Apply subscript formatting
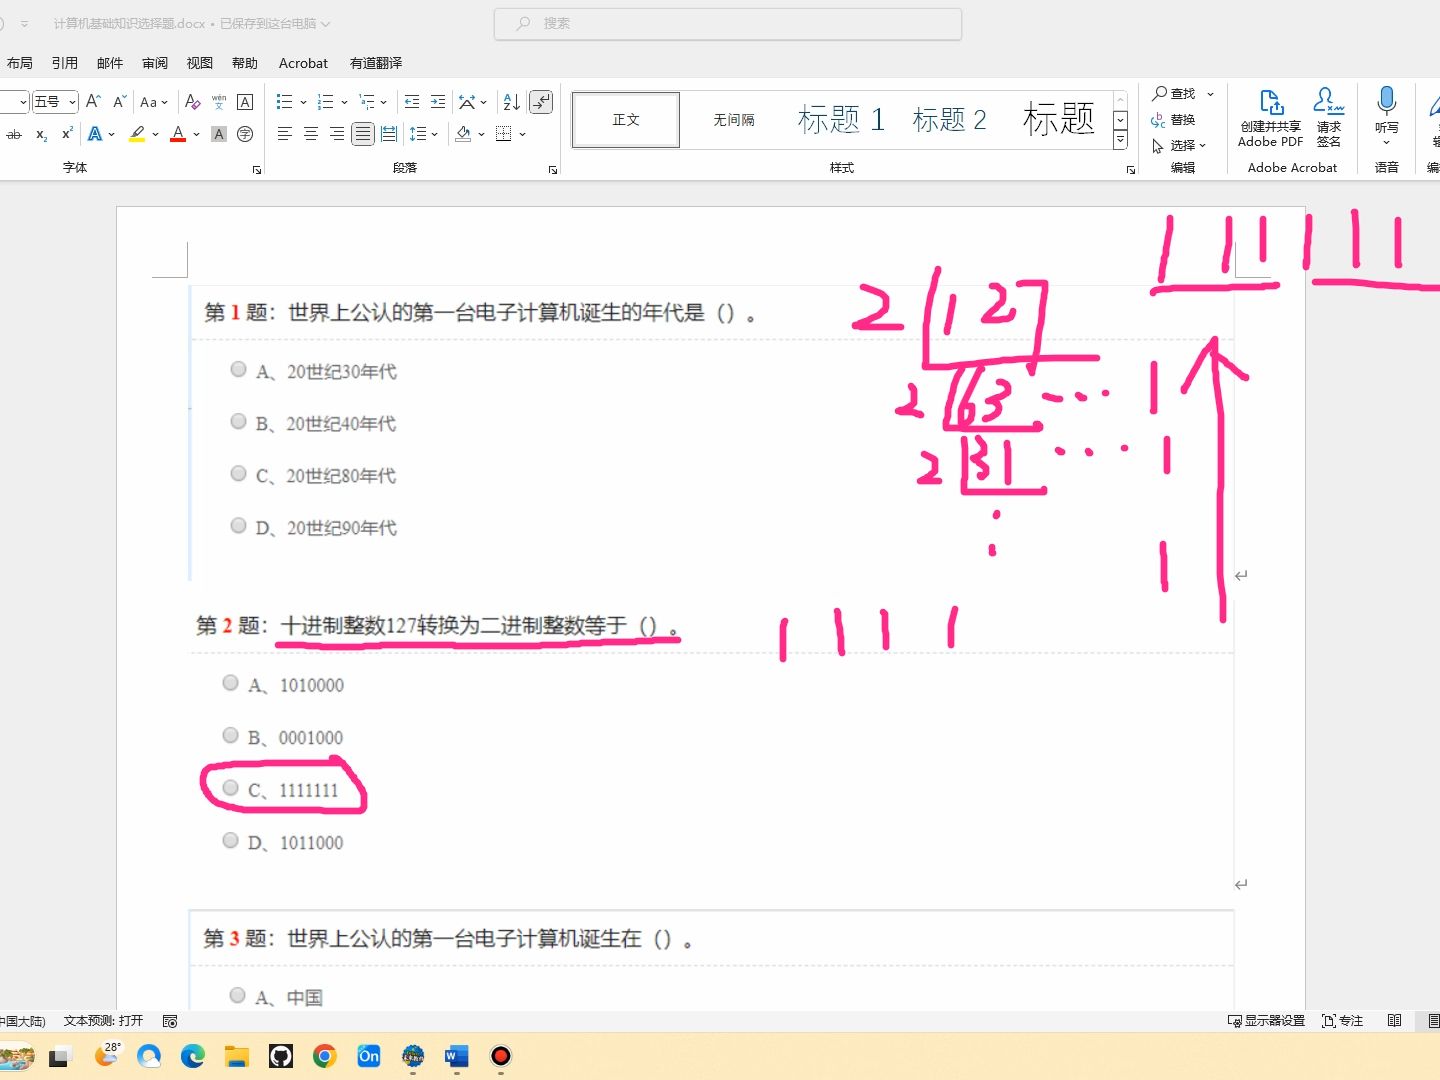 [x=41, y=134]
